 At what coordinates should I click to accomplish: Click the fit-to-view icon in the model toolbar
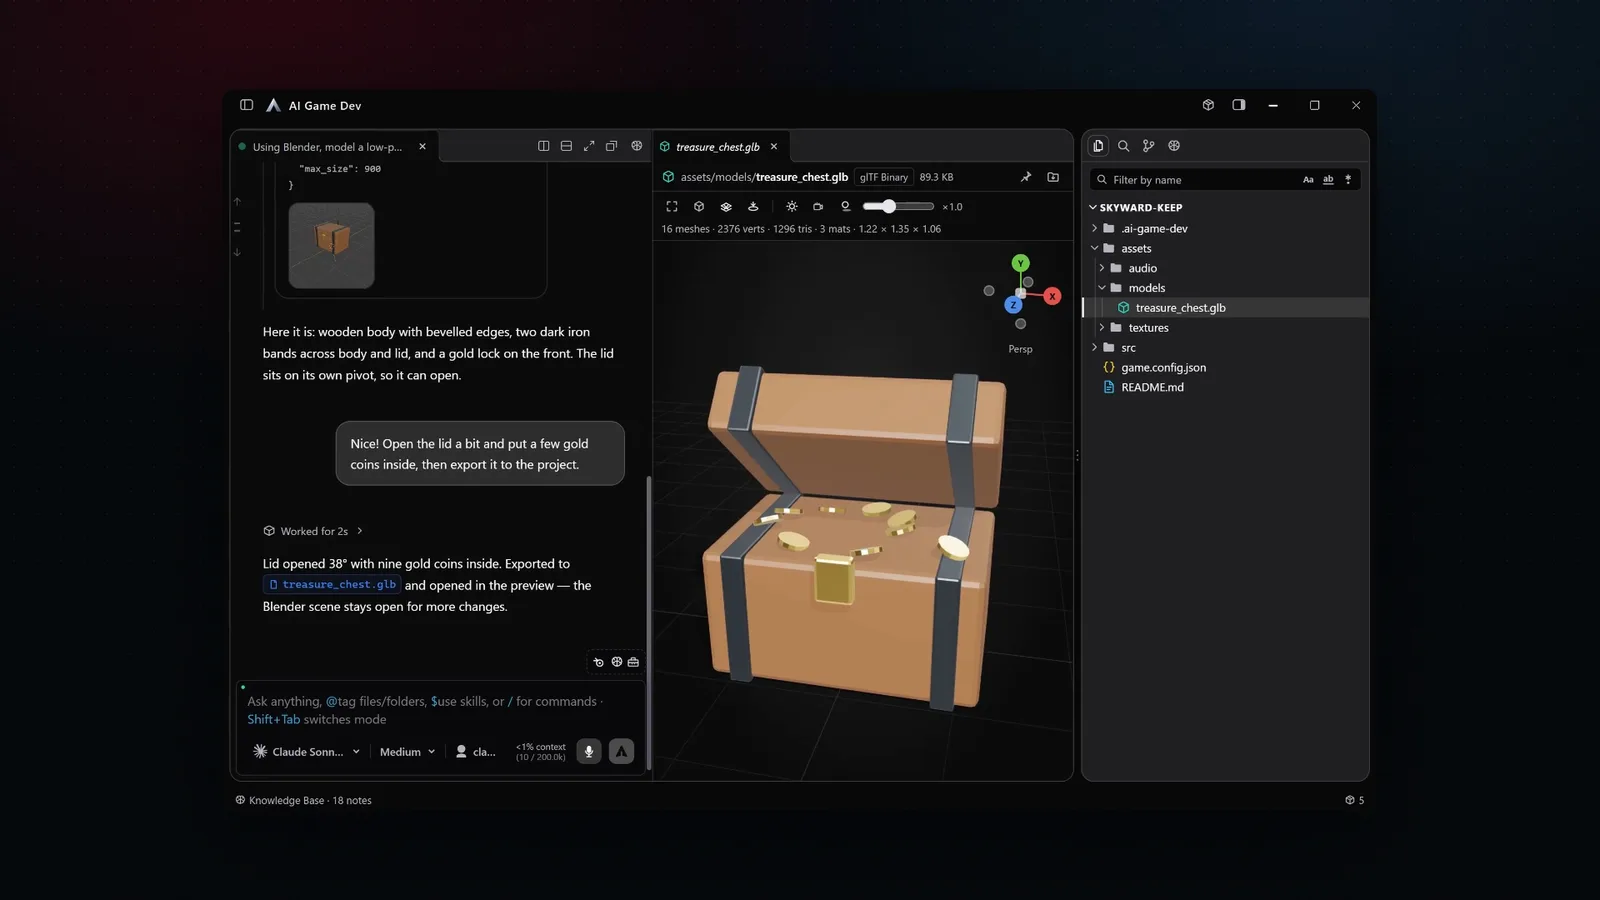tap(672, 207)
